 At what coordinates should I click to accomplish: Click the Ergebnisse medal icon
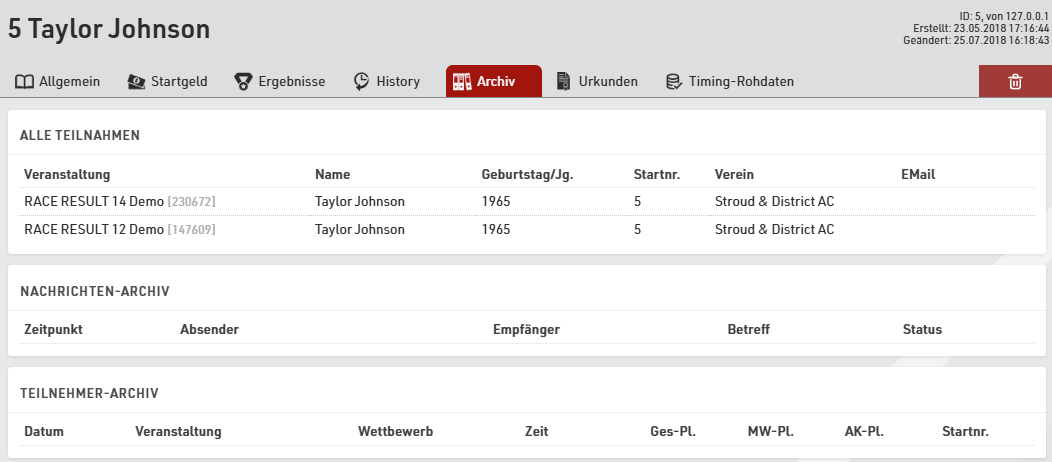[x=243, y=82]
